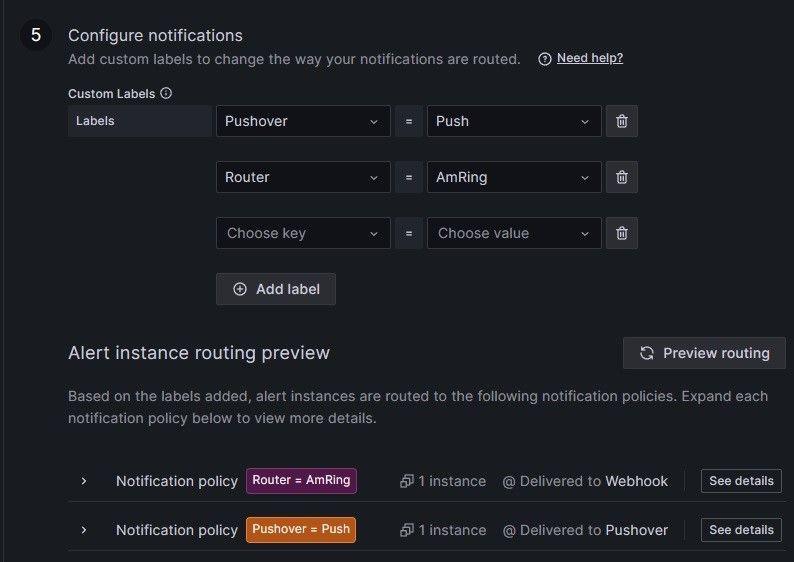
Task: Delete the Router = AmRing label row
Action: coord(621,177)
